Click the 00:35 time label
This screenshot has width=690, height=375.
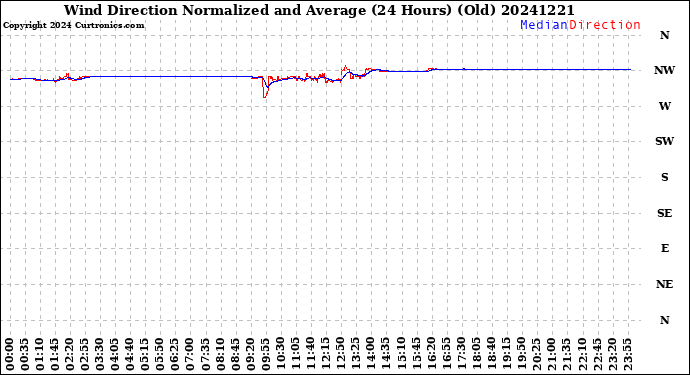pos(25,355)
